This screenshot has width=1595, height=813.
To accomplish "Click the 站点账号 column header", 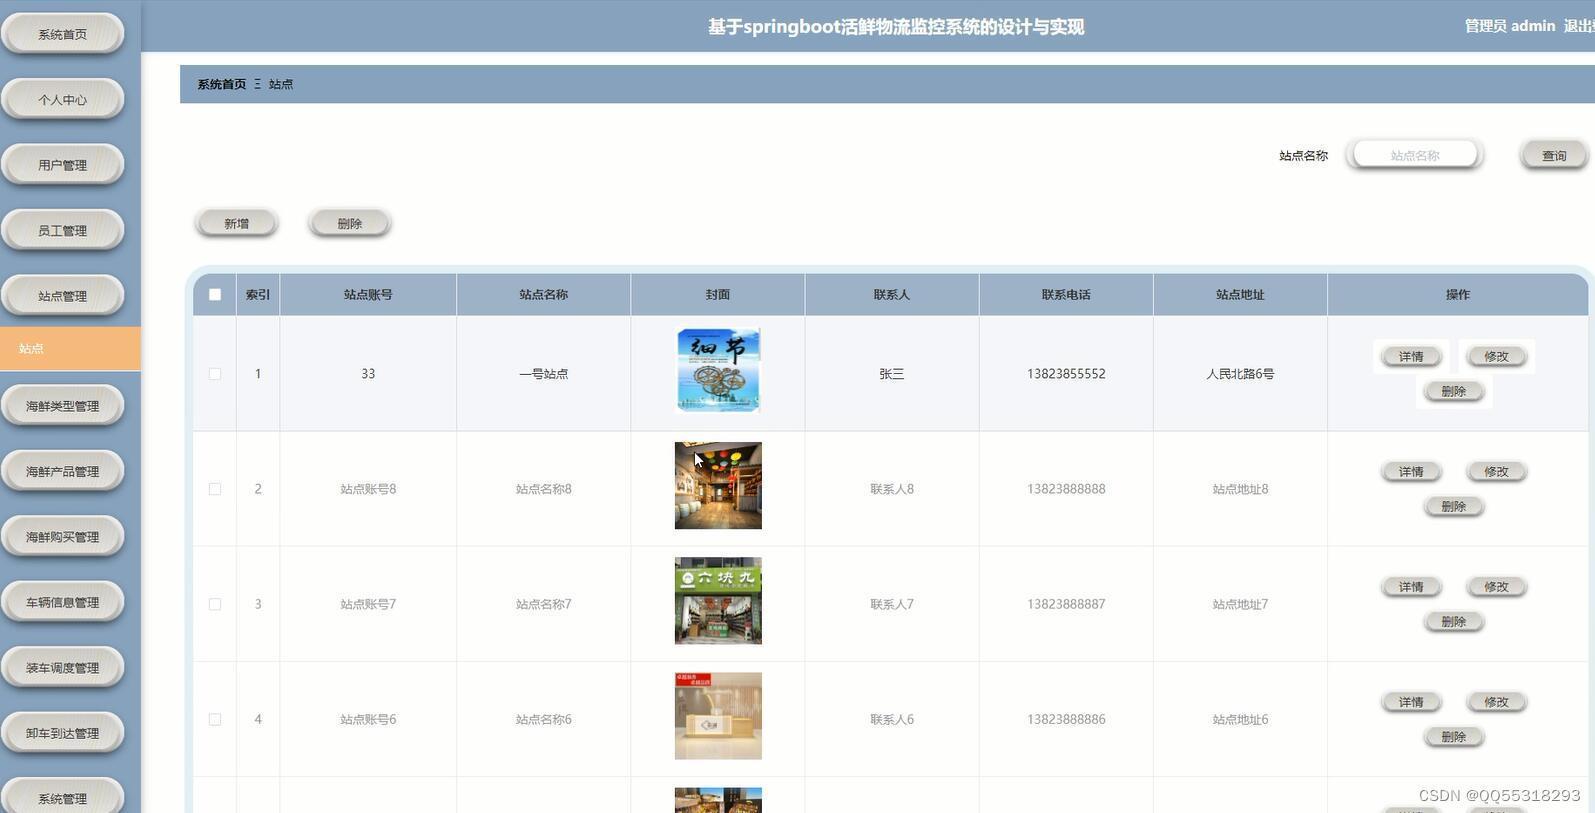I will coord(368,294).
